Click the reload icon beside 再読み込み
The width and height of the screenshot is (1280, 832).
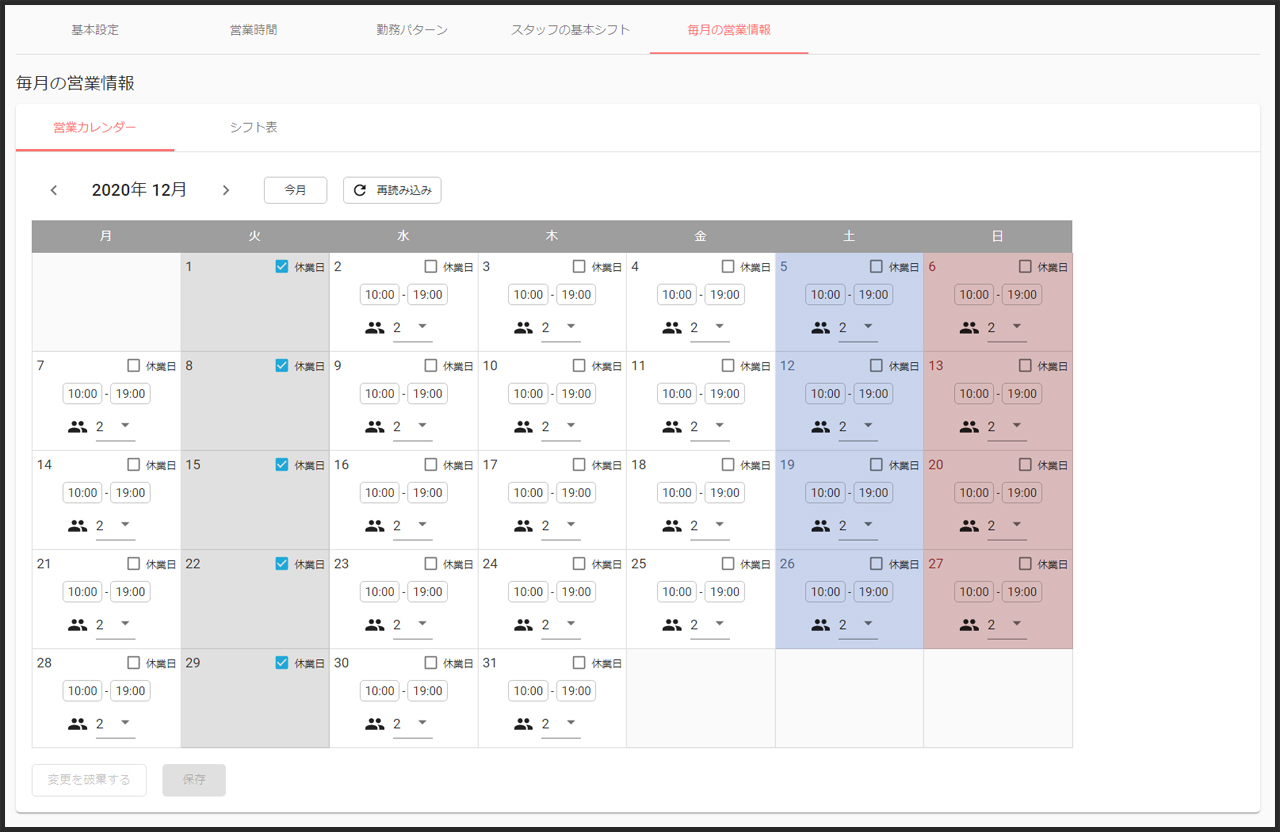pos(360,190)
